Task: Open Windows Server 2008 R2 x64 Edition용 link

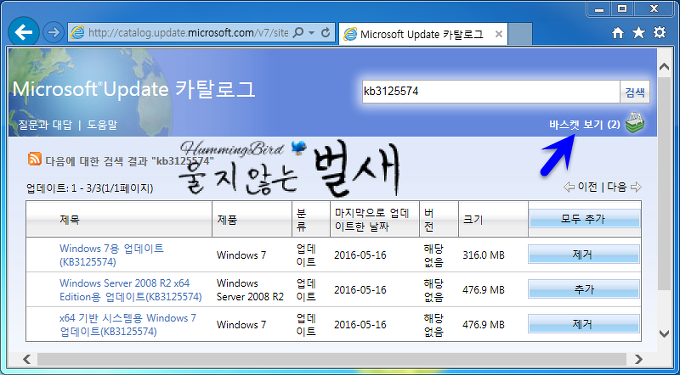Action: pos(131,290)
